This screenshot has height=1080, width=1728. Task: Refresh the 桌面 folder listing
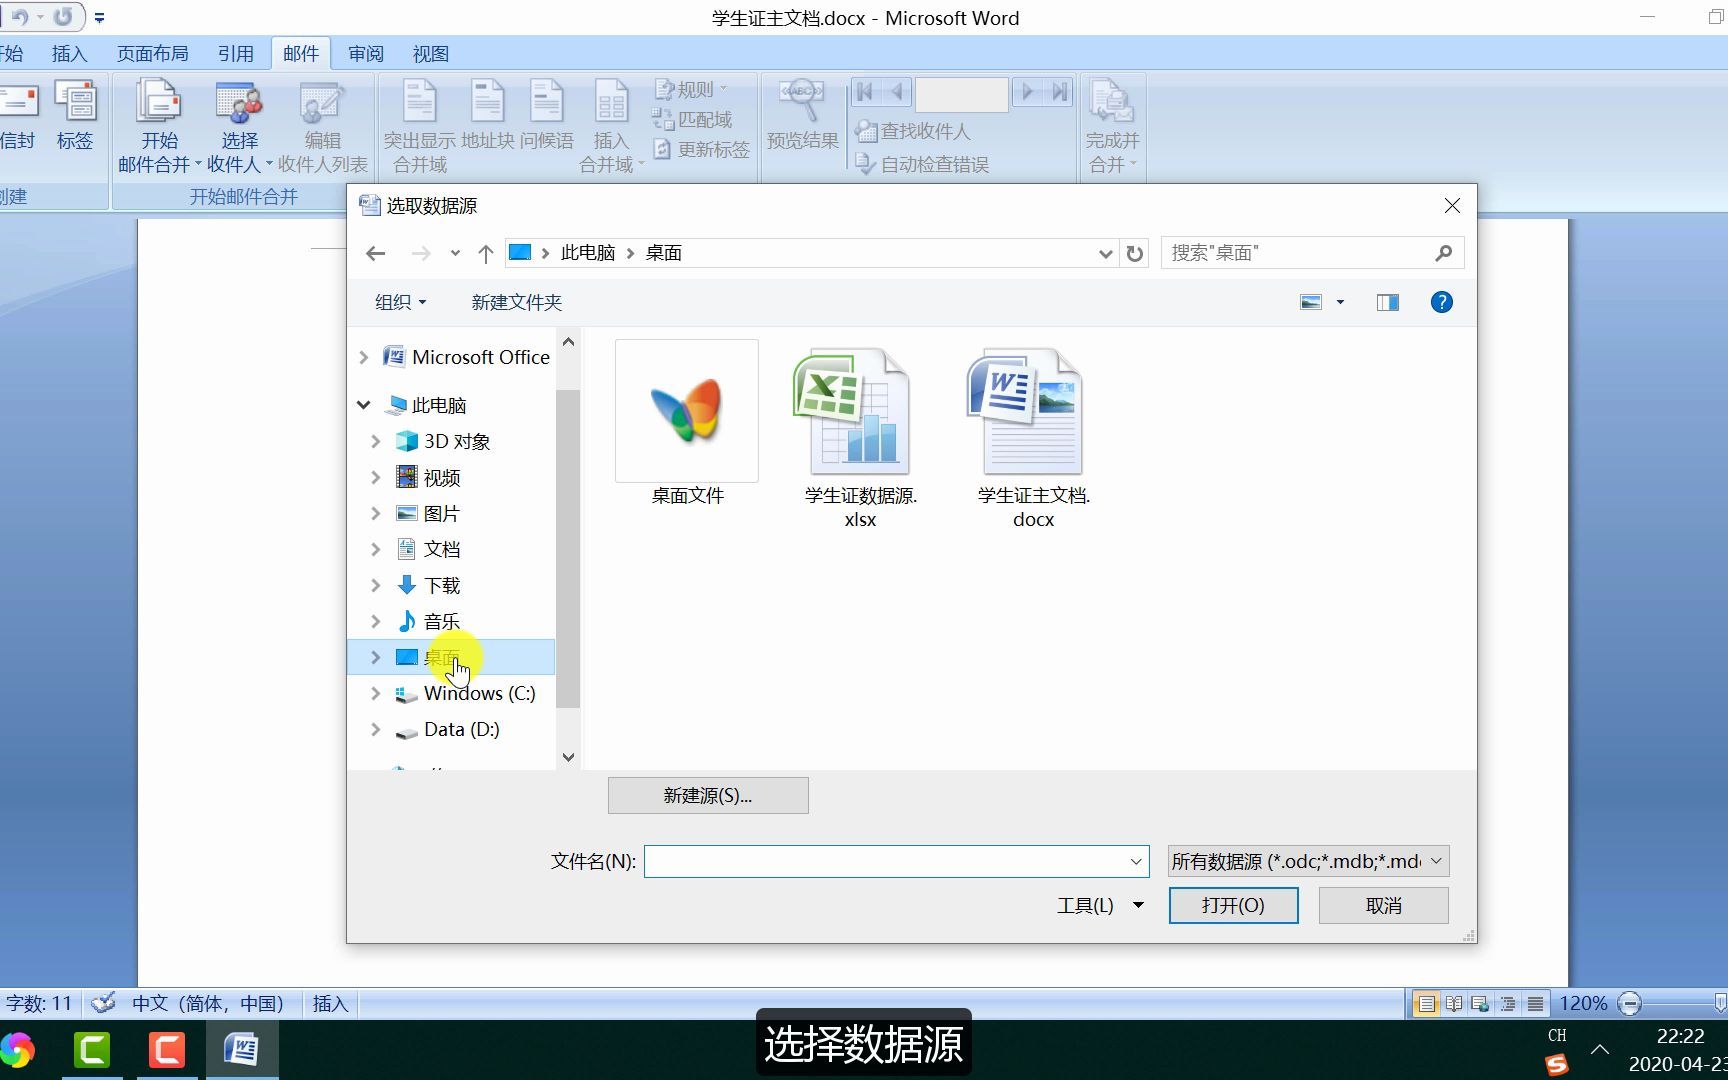(1134, 253)
